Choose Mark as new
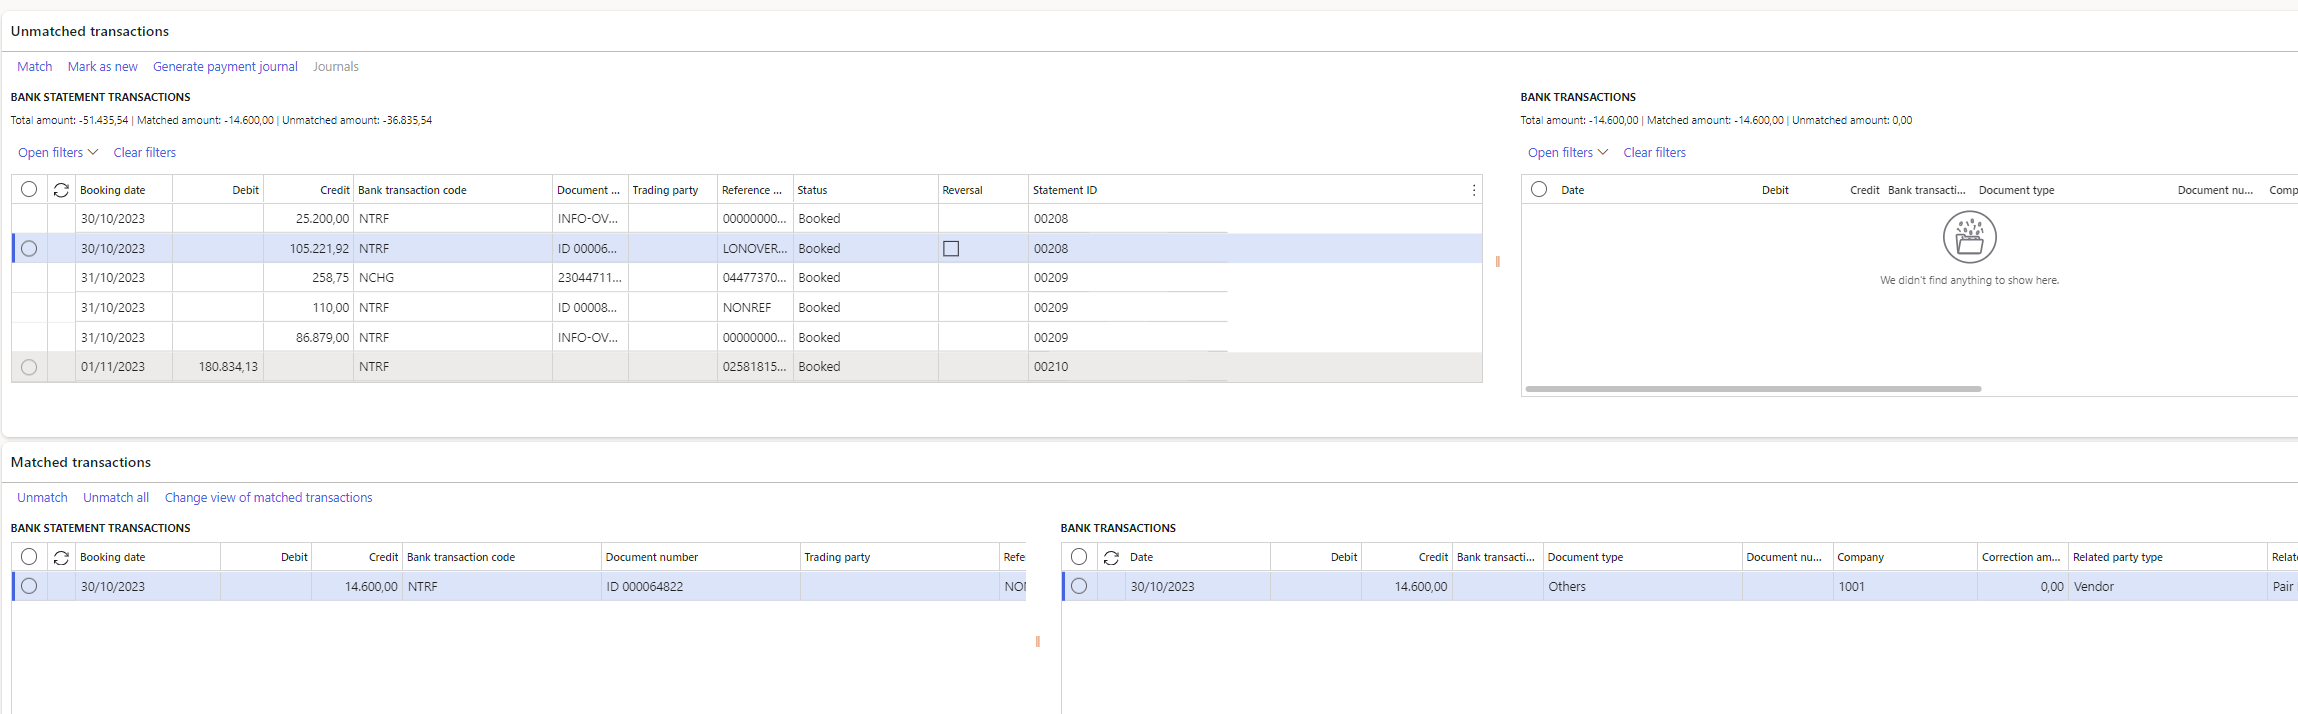 coord(103,66)
